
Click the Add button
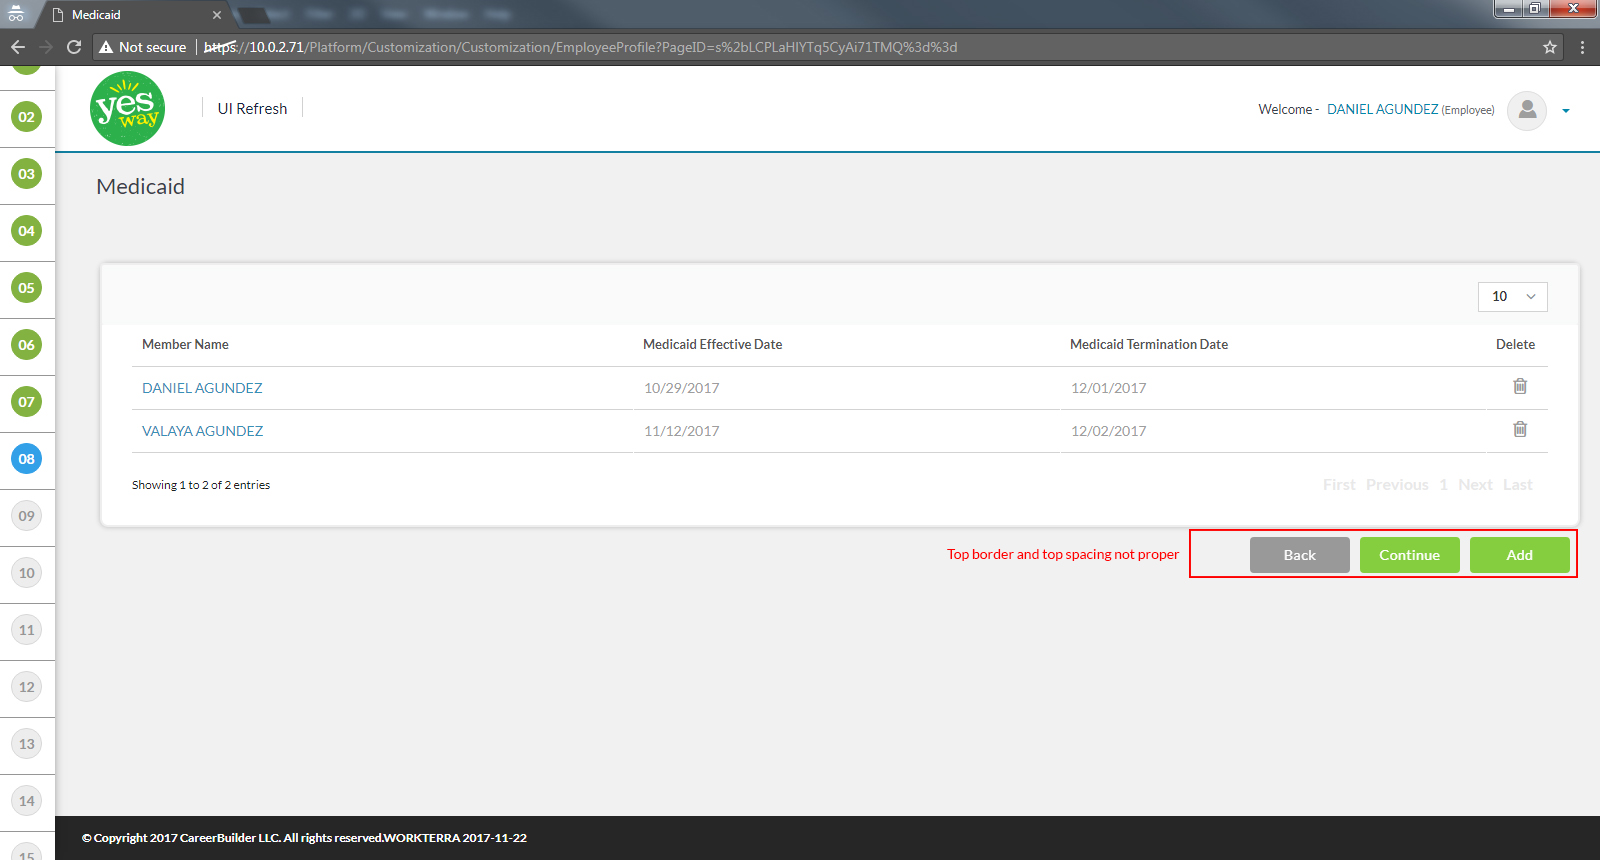pyautogui.click(x=1519, y=555)
